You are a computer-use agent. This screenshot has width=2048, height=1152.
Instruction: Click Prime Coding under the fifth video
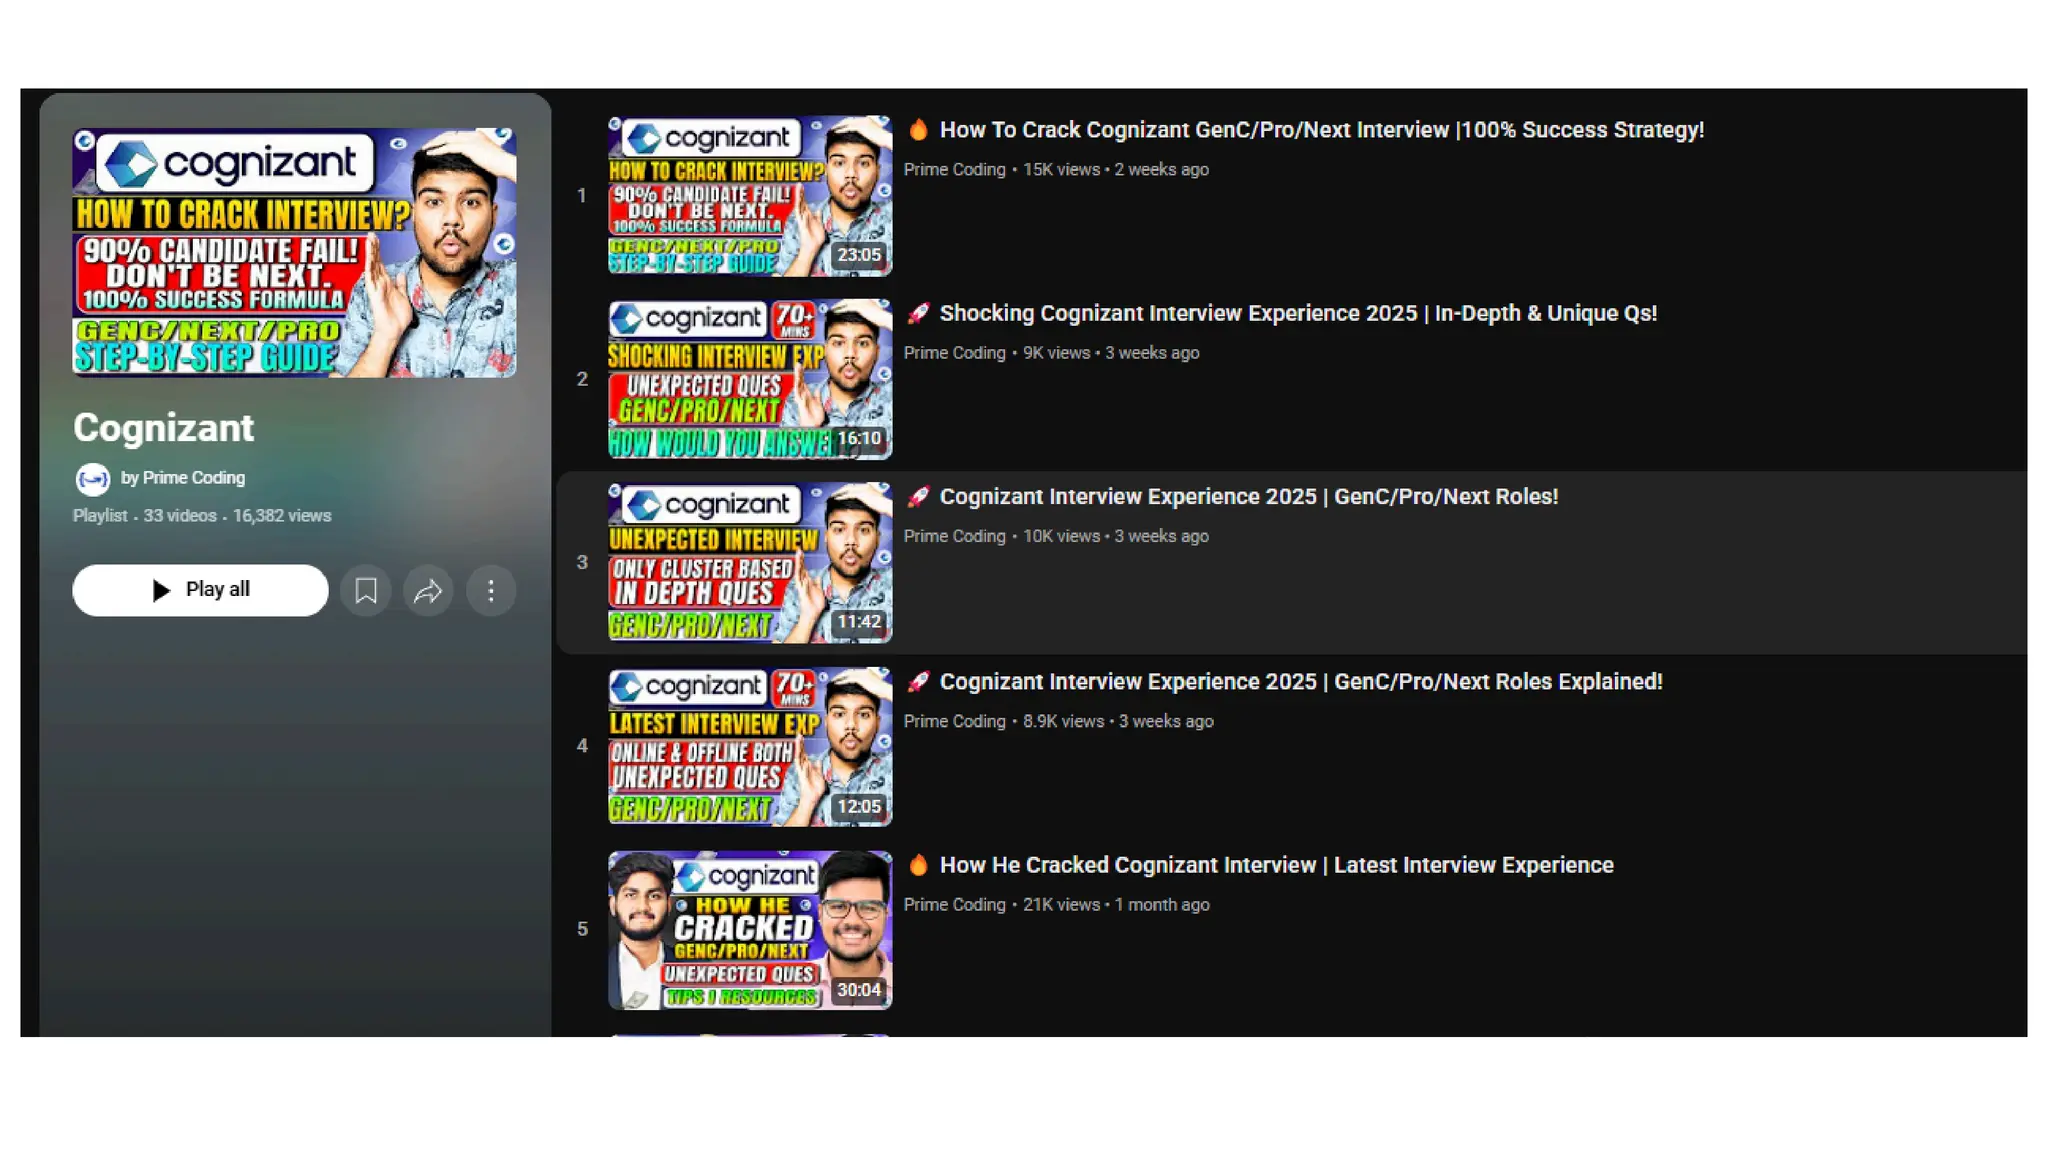[954, 905]
